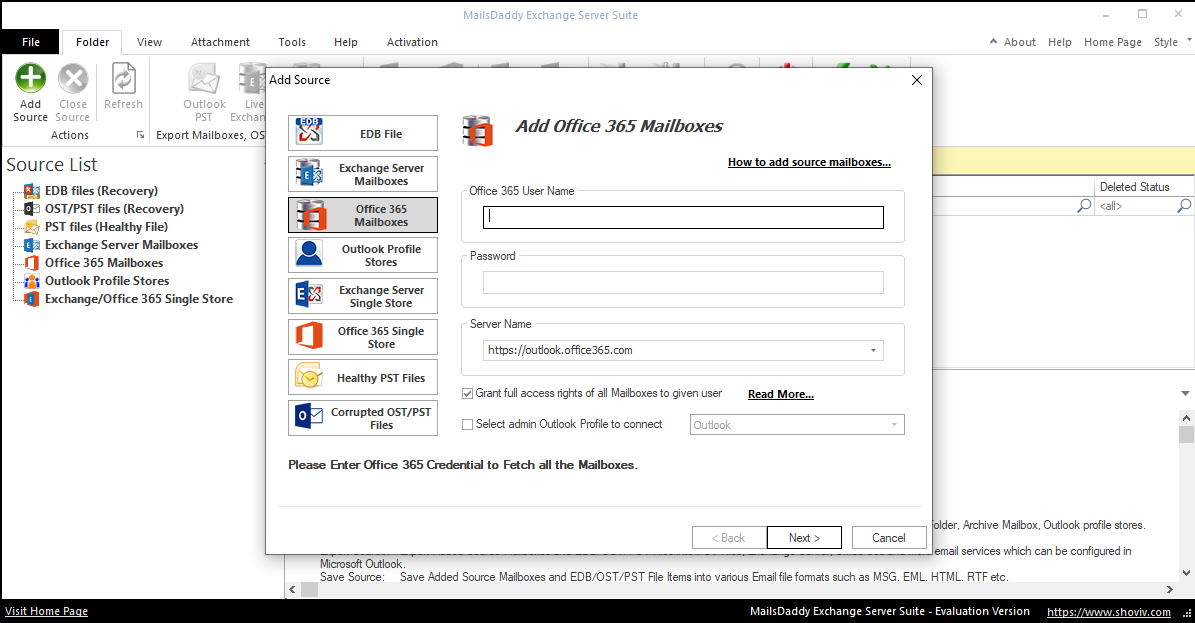Switch to the Folder tab
The height and width of the screenshot is (623, 1195).
pos(92,42)
